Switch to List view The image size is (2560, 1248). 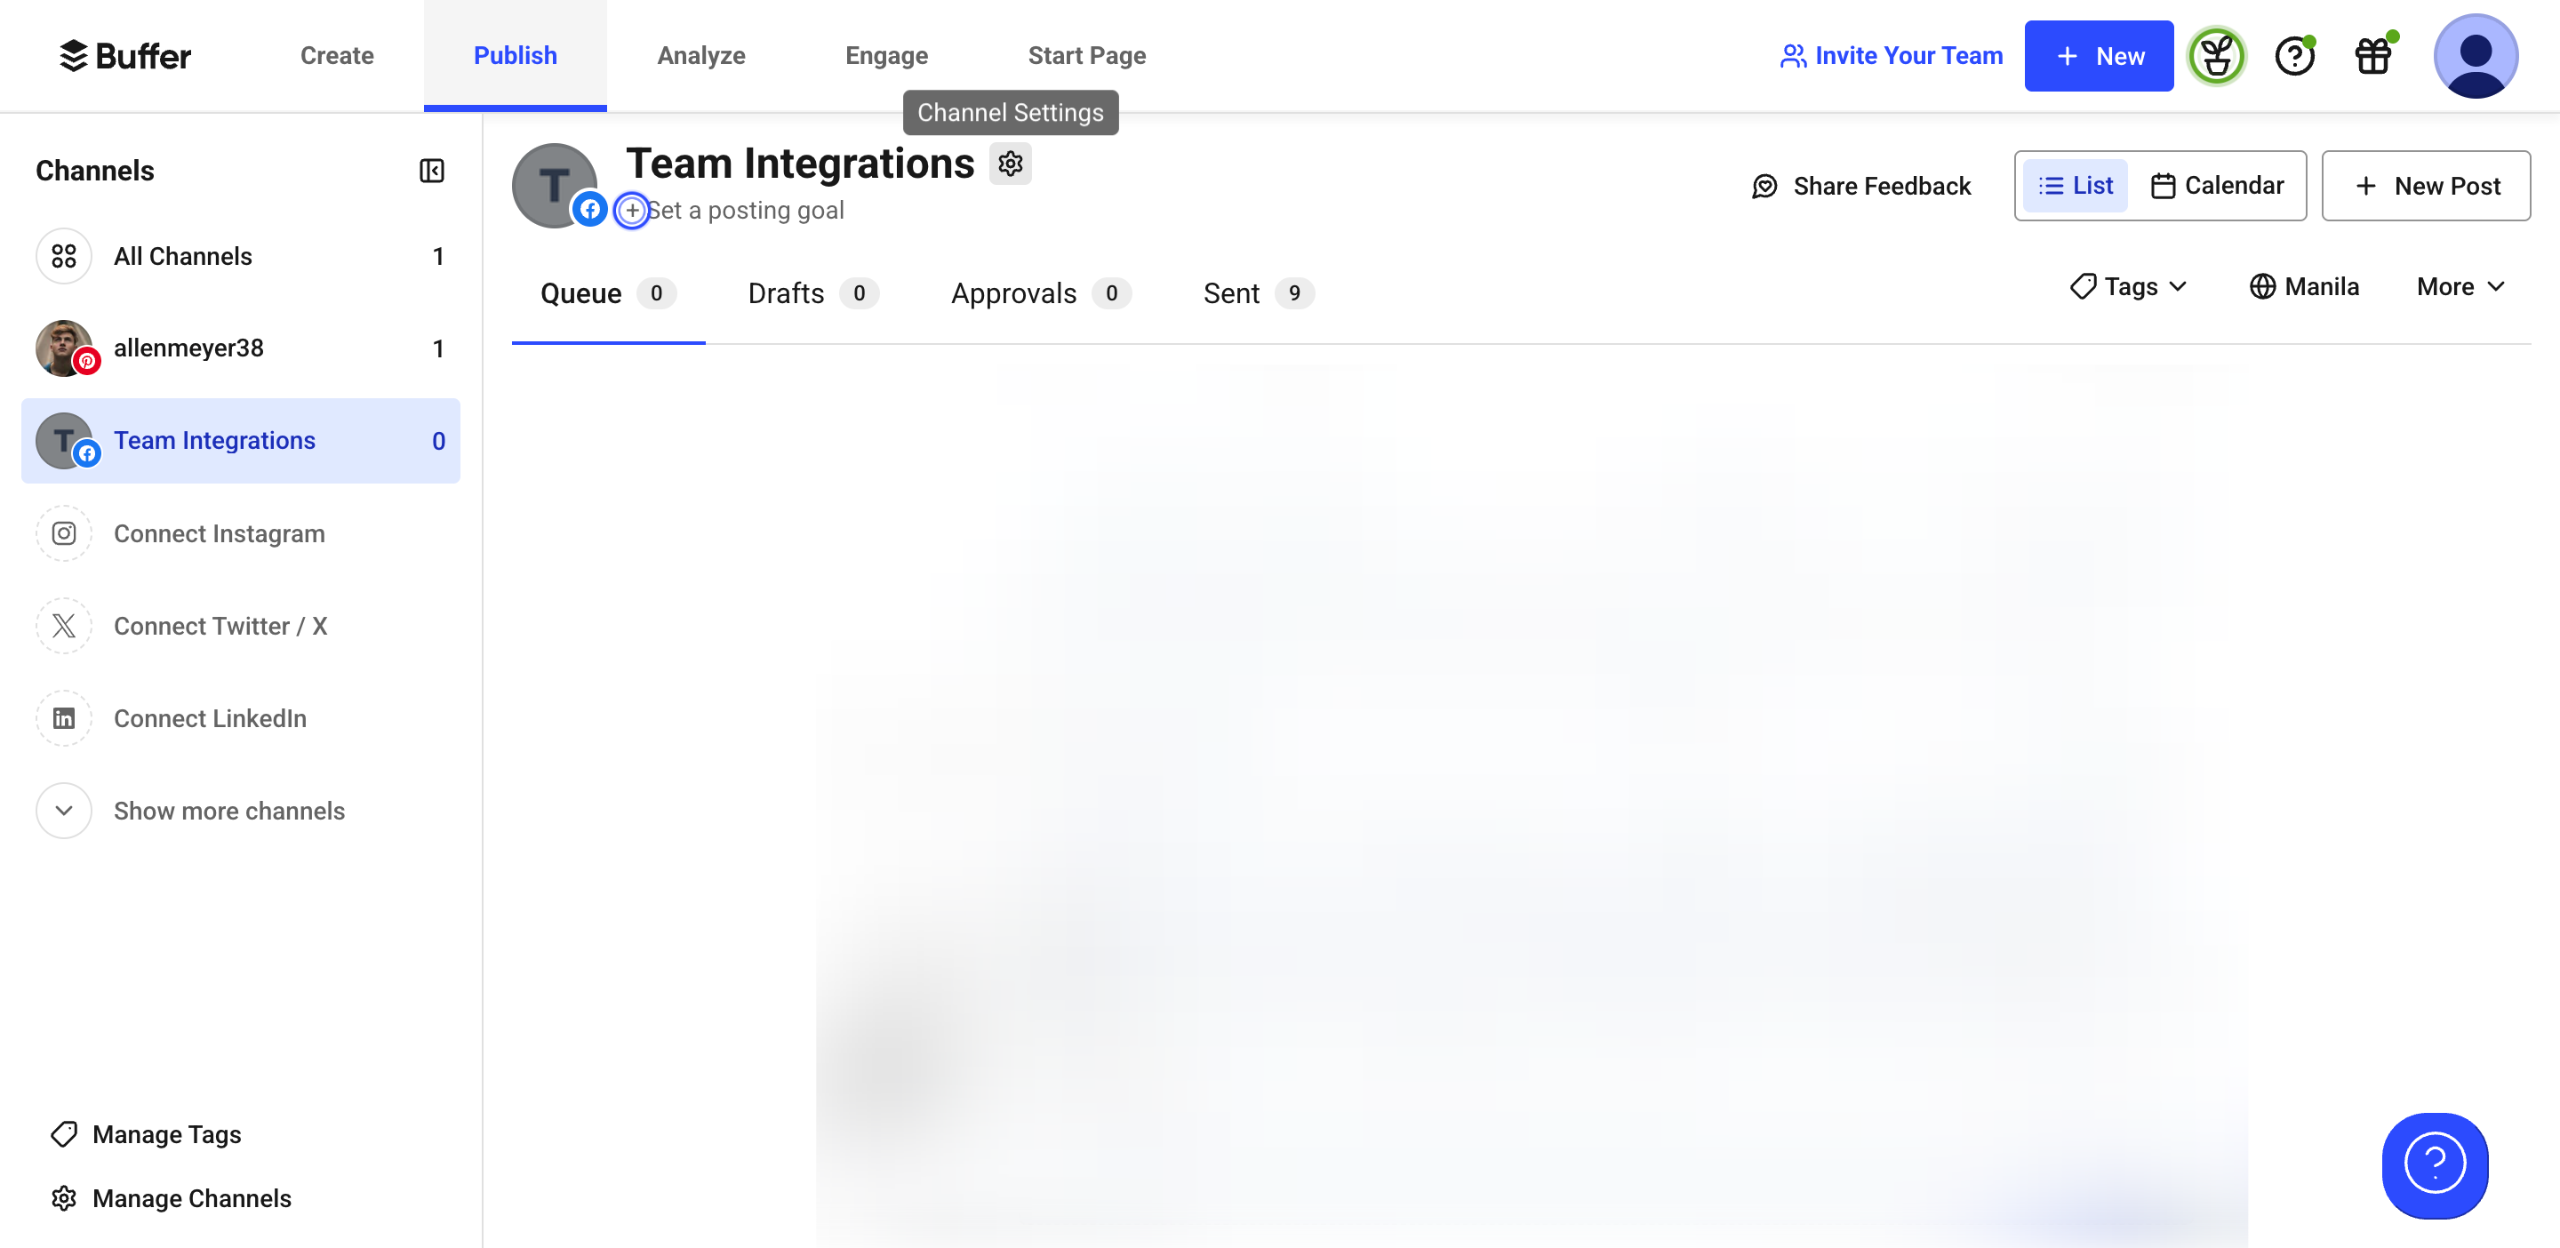coord(2075,186)
